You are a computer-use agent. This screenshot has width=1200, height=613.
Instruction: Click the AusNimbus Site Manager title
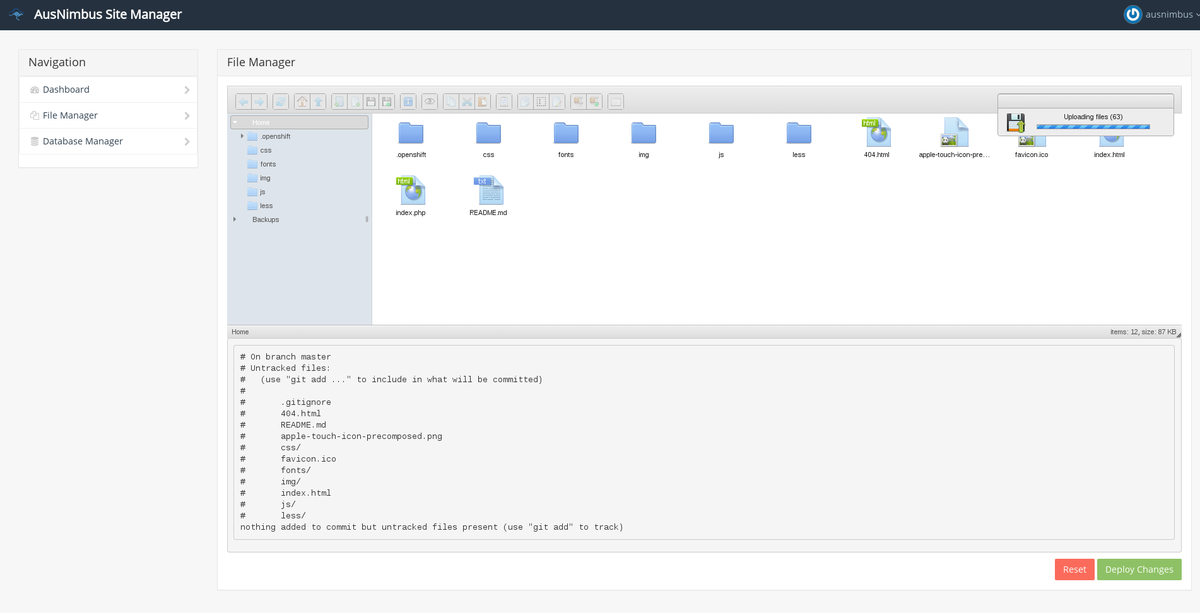tap(108, 15)
